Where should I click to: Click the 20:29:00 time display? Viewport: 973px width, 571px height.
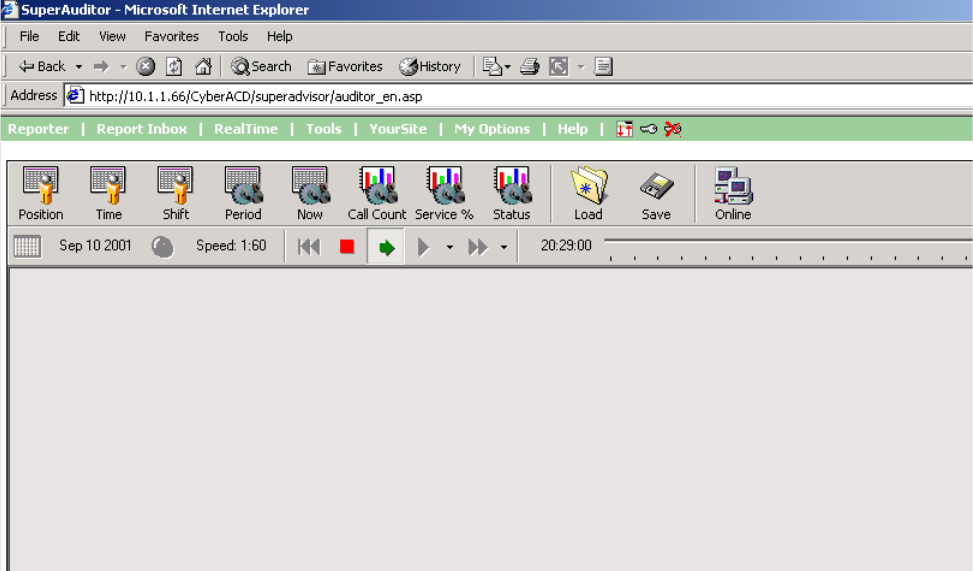tap(566, 245)
